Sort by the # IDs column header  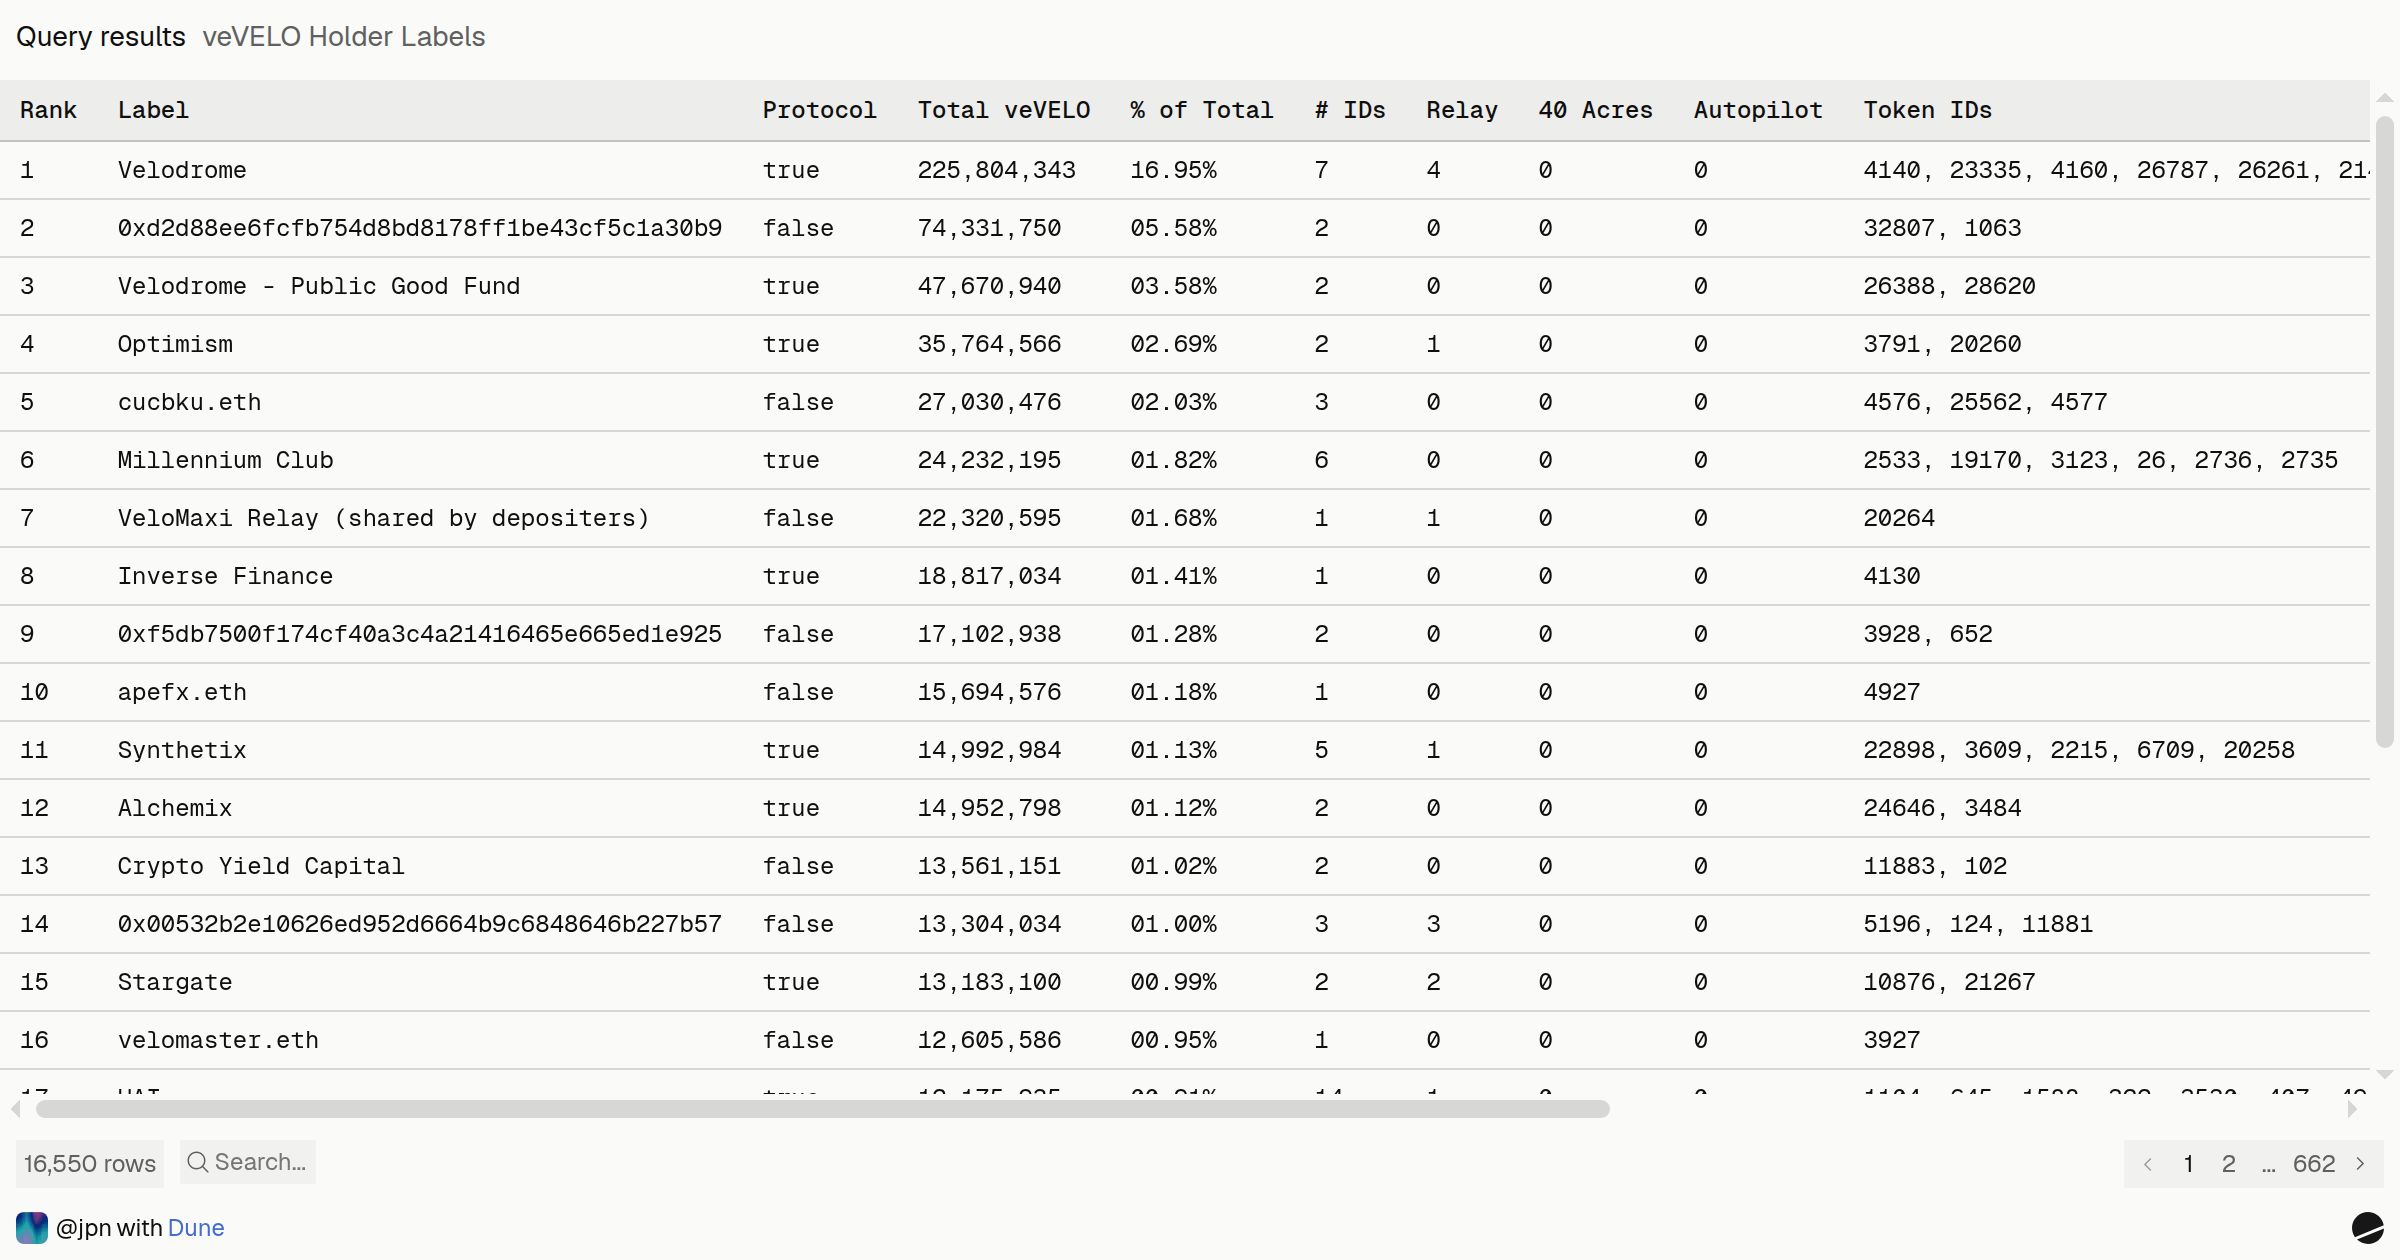[1350, 110]
